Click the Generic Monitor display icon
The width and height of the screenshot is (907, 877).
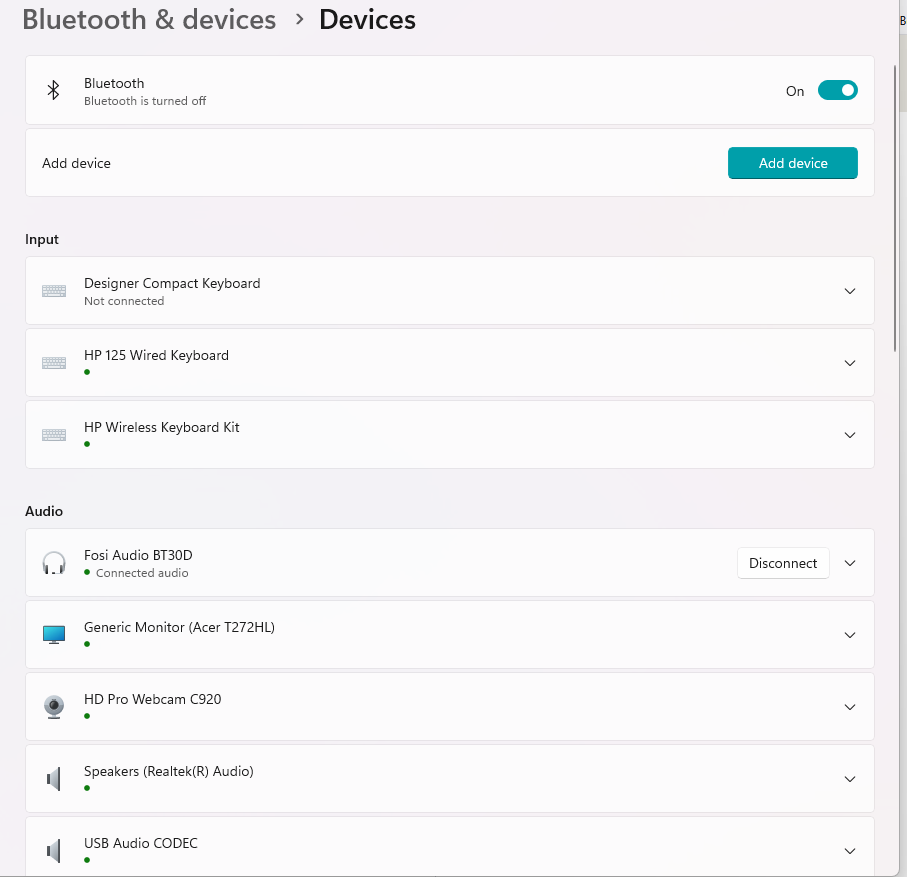tap(54, 635)
